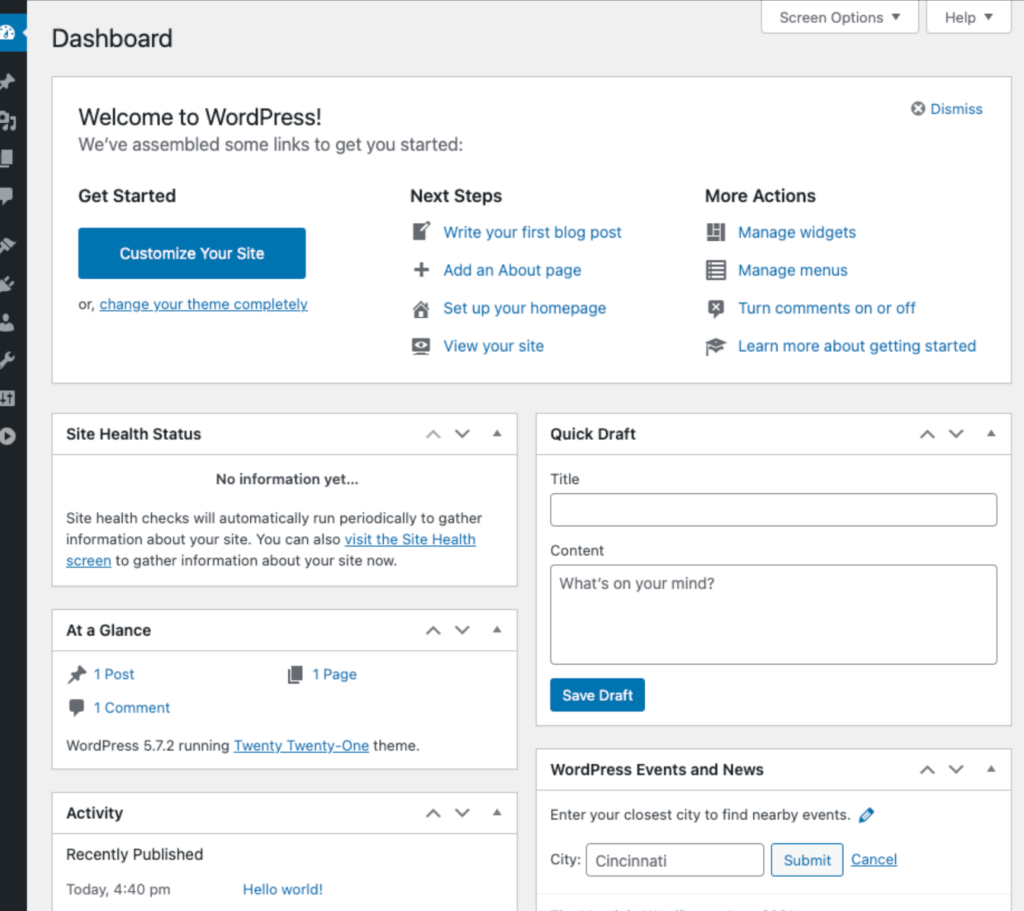Open the Screen Options dropdown
Viewport: 1024px width, 911px height.
coord(839,17)
